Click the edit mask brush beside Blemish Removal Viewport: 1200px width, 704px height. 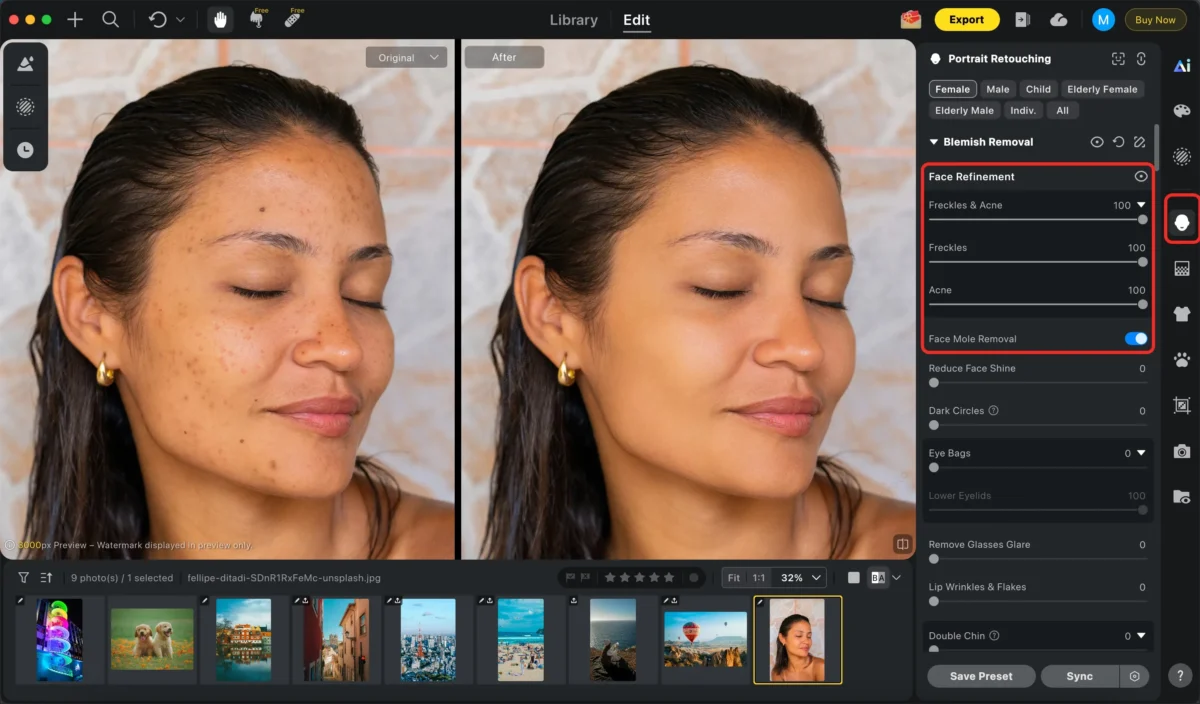1139,142
